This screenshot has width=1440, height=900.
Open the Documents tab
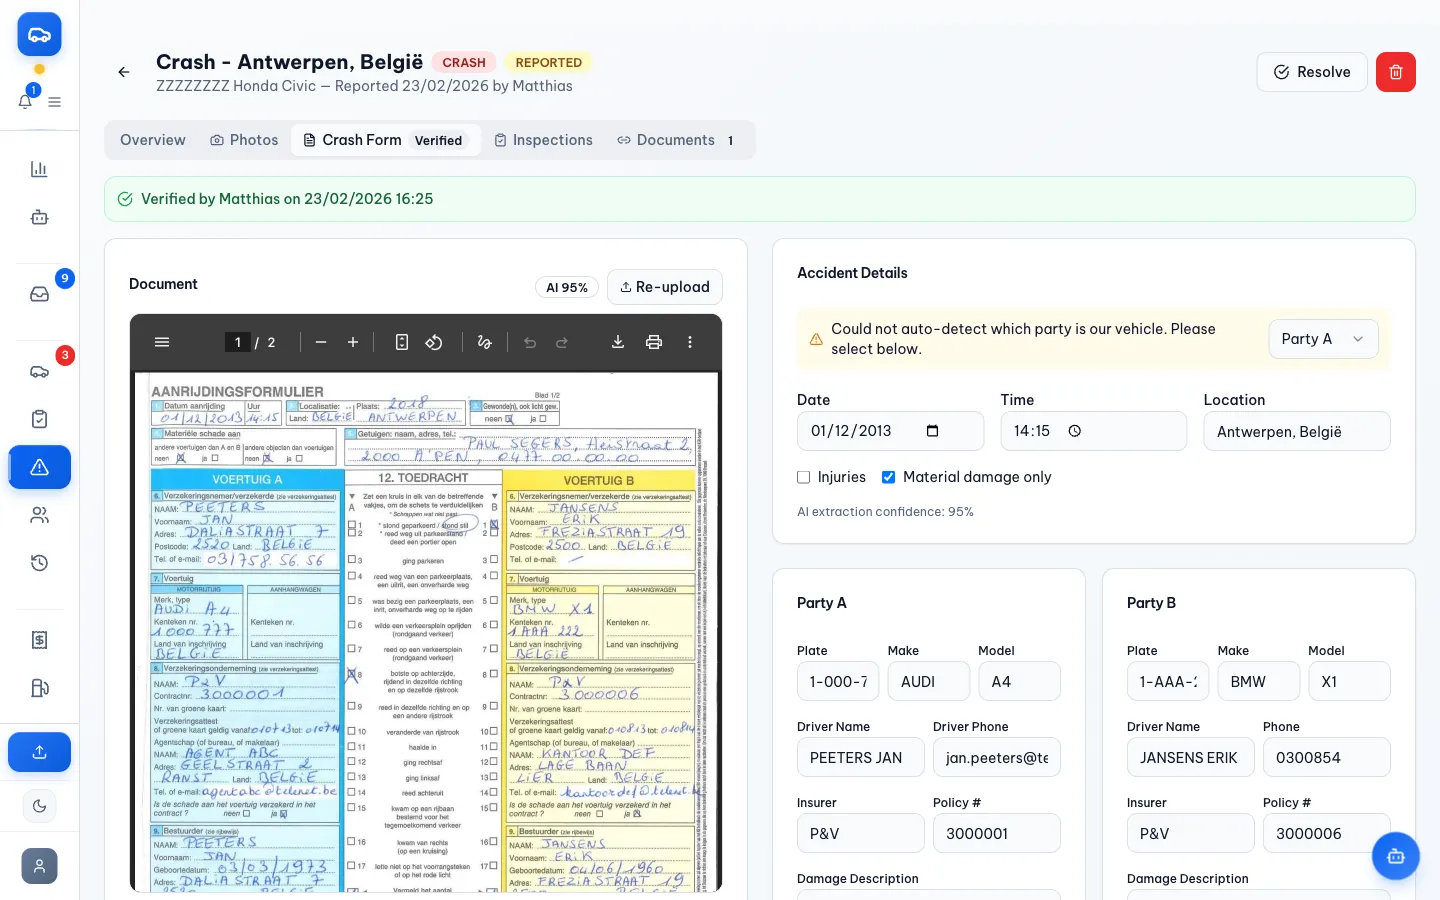pos(676,140)
